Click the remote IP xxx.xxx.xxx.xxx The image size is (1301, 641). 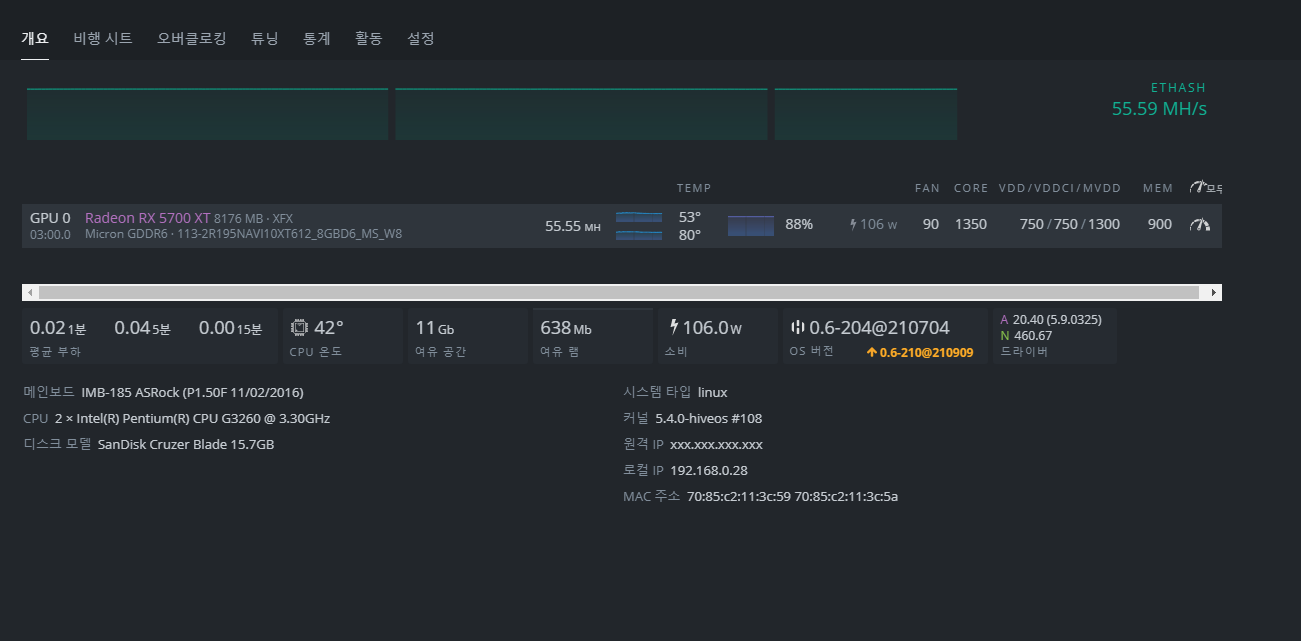[716, 444]
